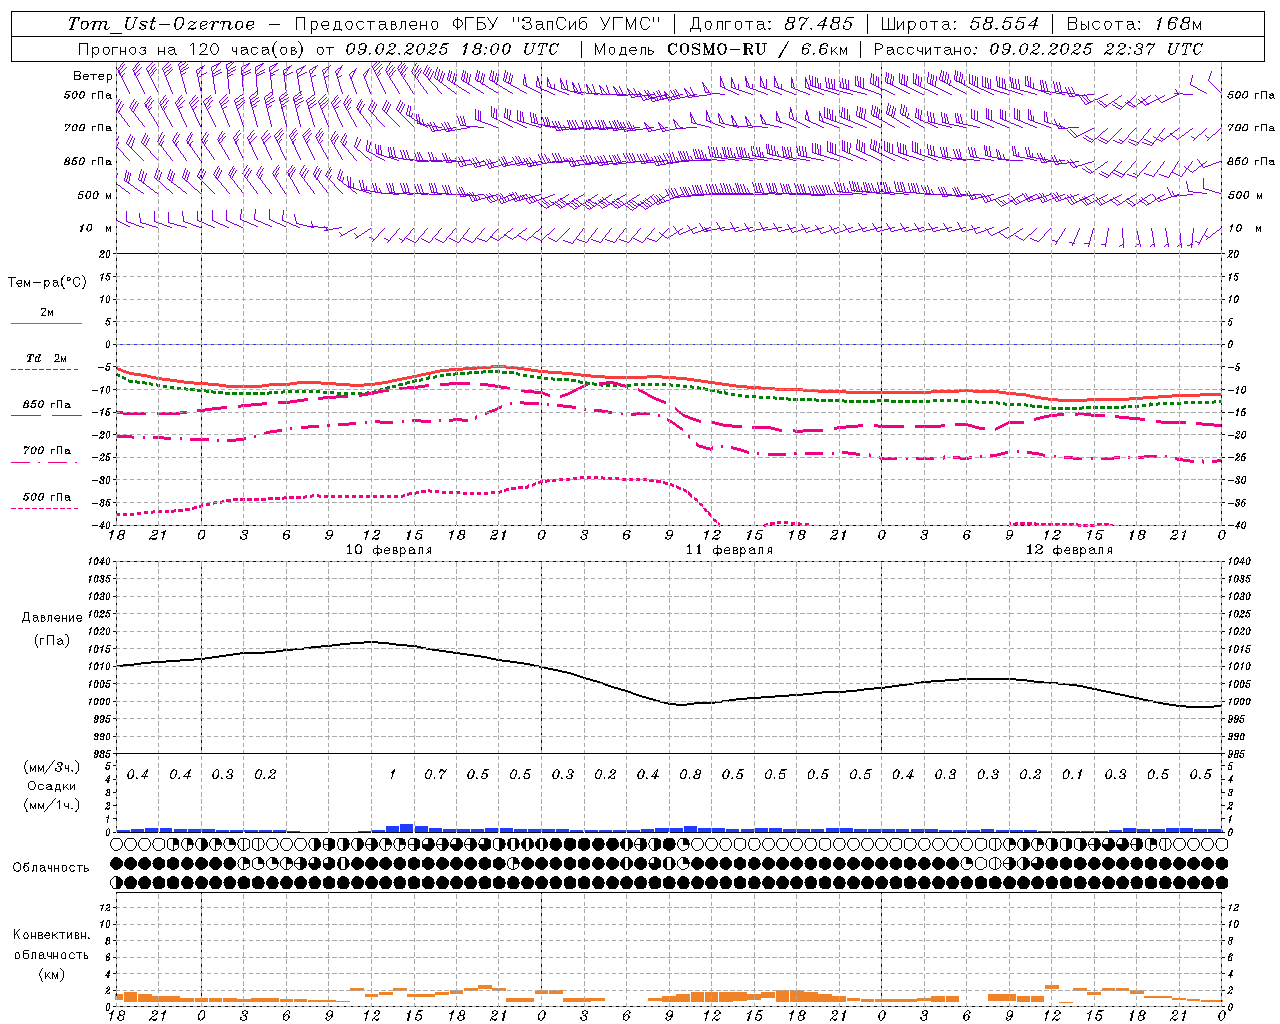Click the 3-hour precipitation value '0.8'
Screen dimensions: 1280x1024
pos(690,775)
